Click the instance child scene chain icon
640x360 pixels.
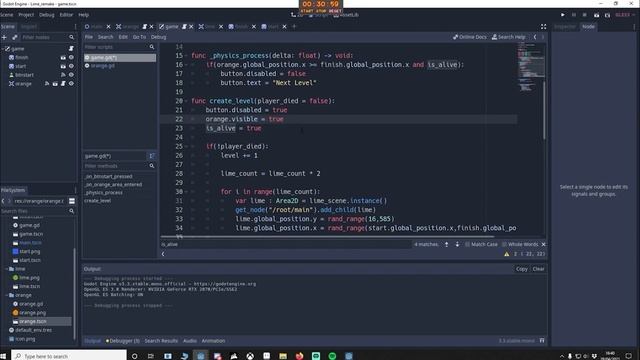point(15,37)
